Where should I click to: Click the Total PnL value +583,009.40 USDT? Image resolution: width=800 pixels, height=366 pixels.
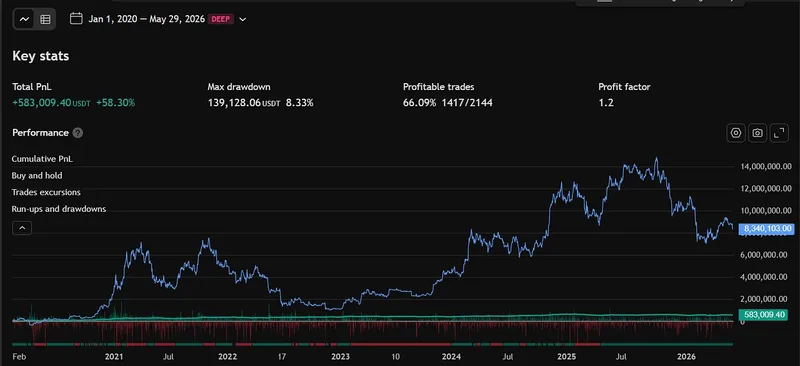click(52, 103)
